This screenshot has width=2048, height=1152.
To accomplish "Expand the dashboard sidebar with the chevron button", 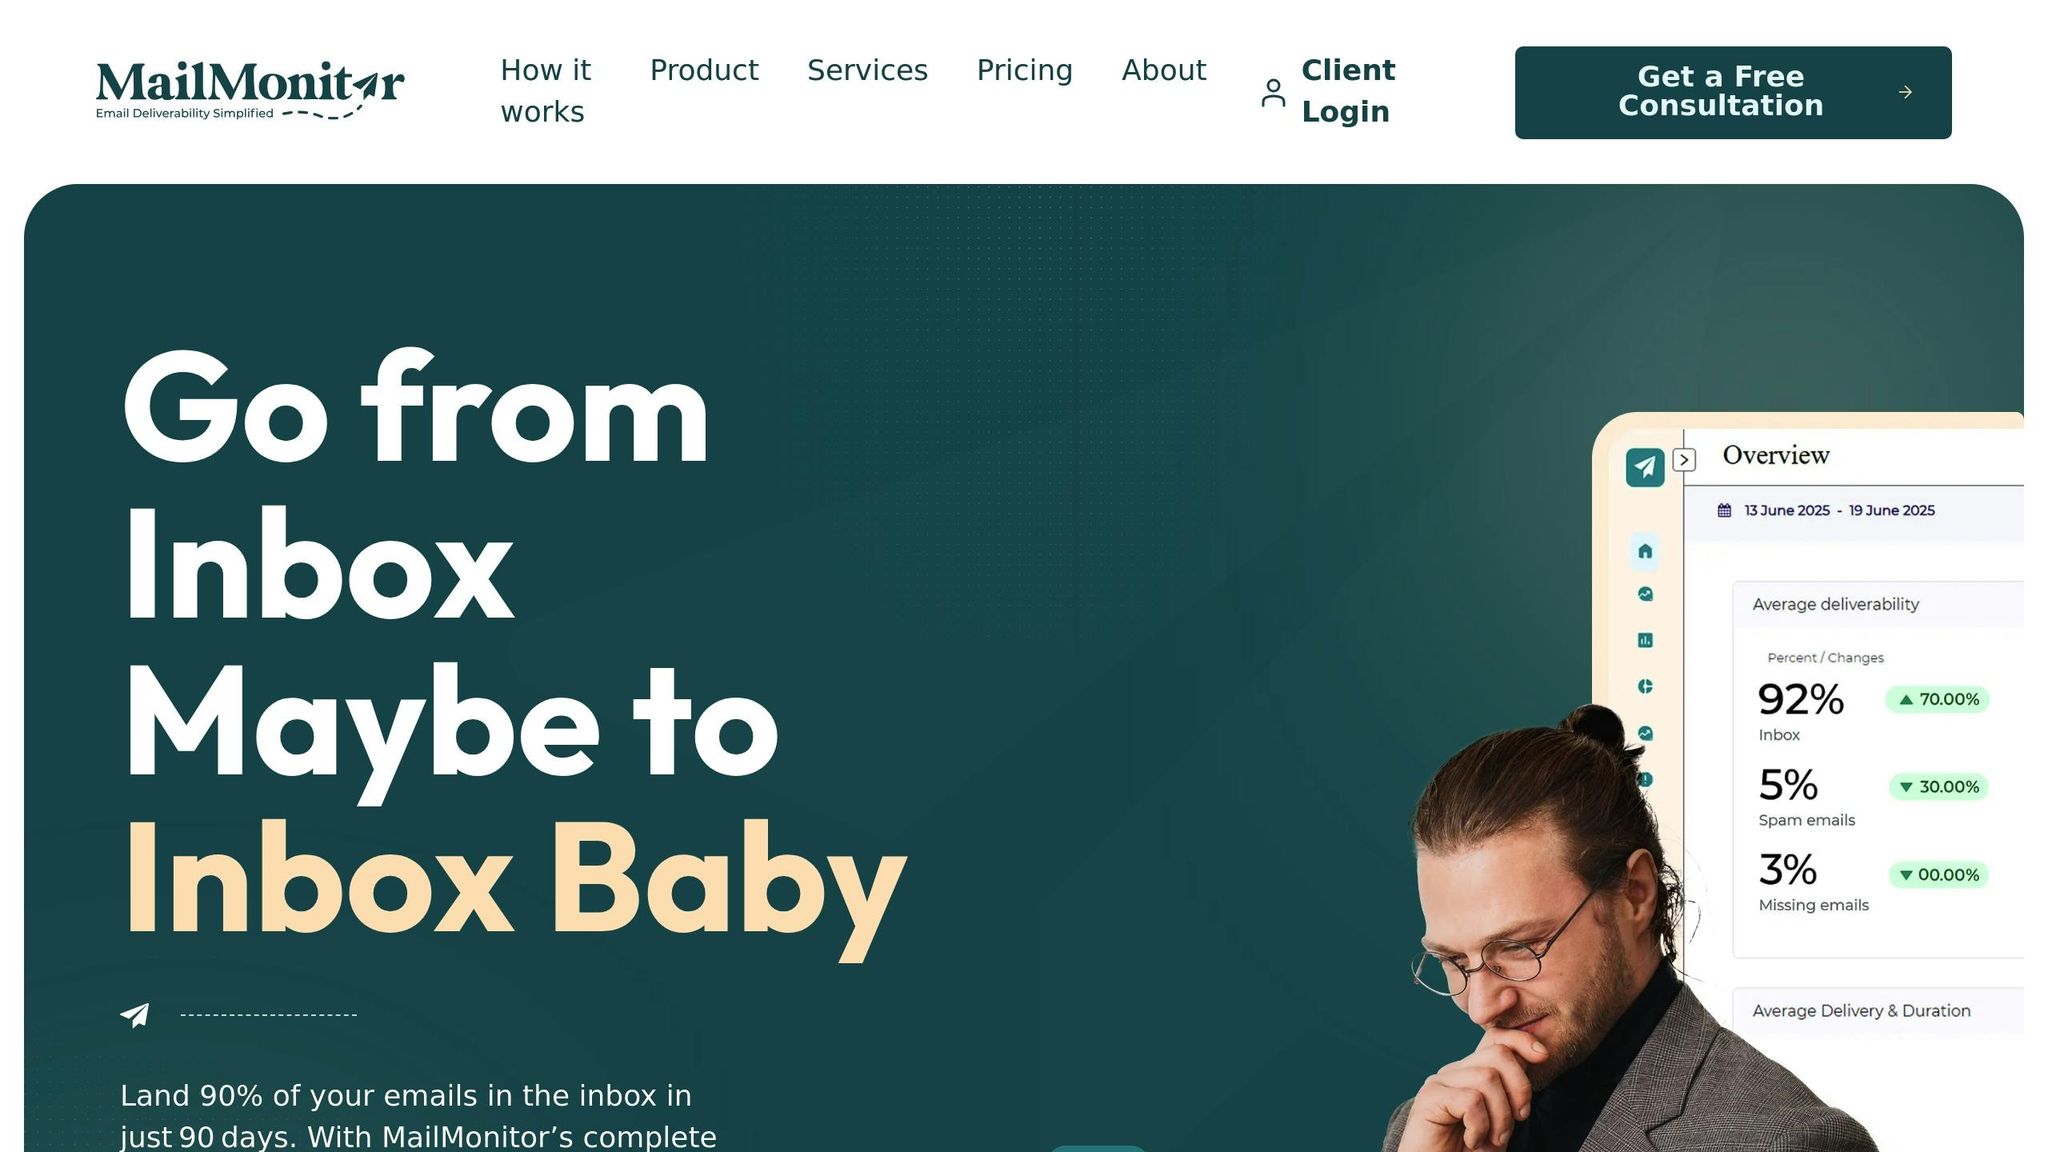I will pos(1685,459).
